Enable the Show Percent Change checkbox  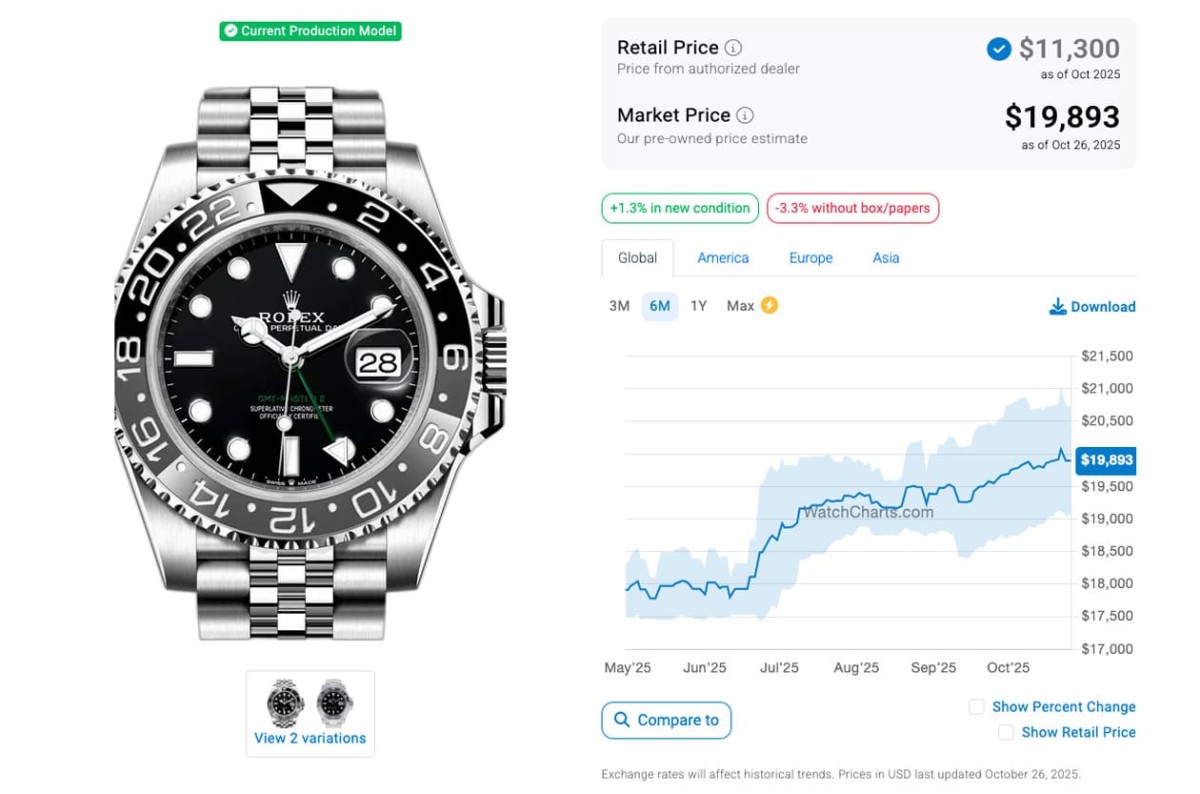977,707
